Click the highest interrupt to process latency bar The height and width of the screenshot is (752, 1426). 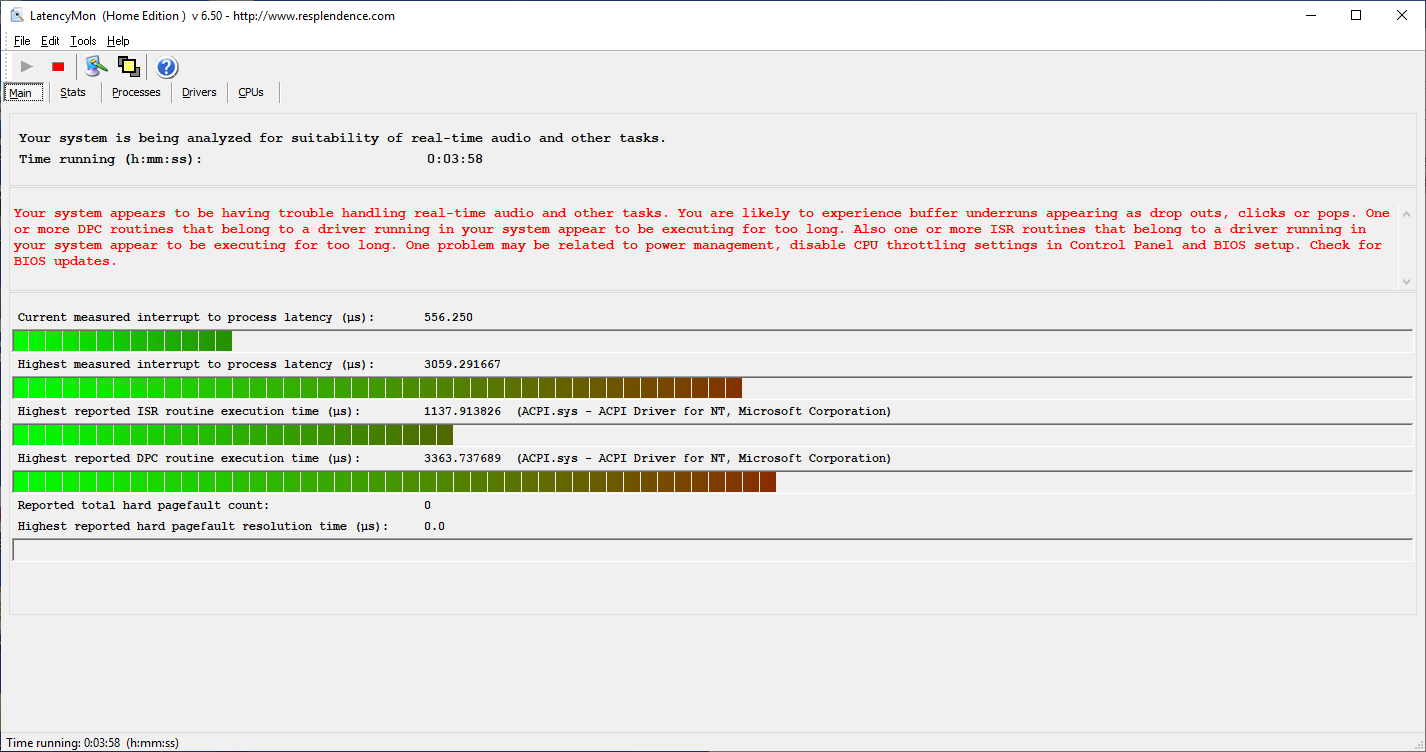[713, 388]
